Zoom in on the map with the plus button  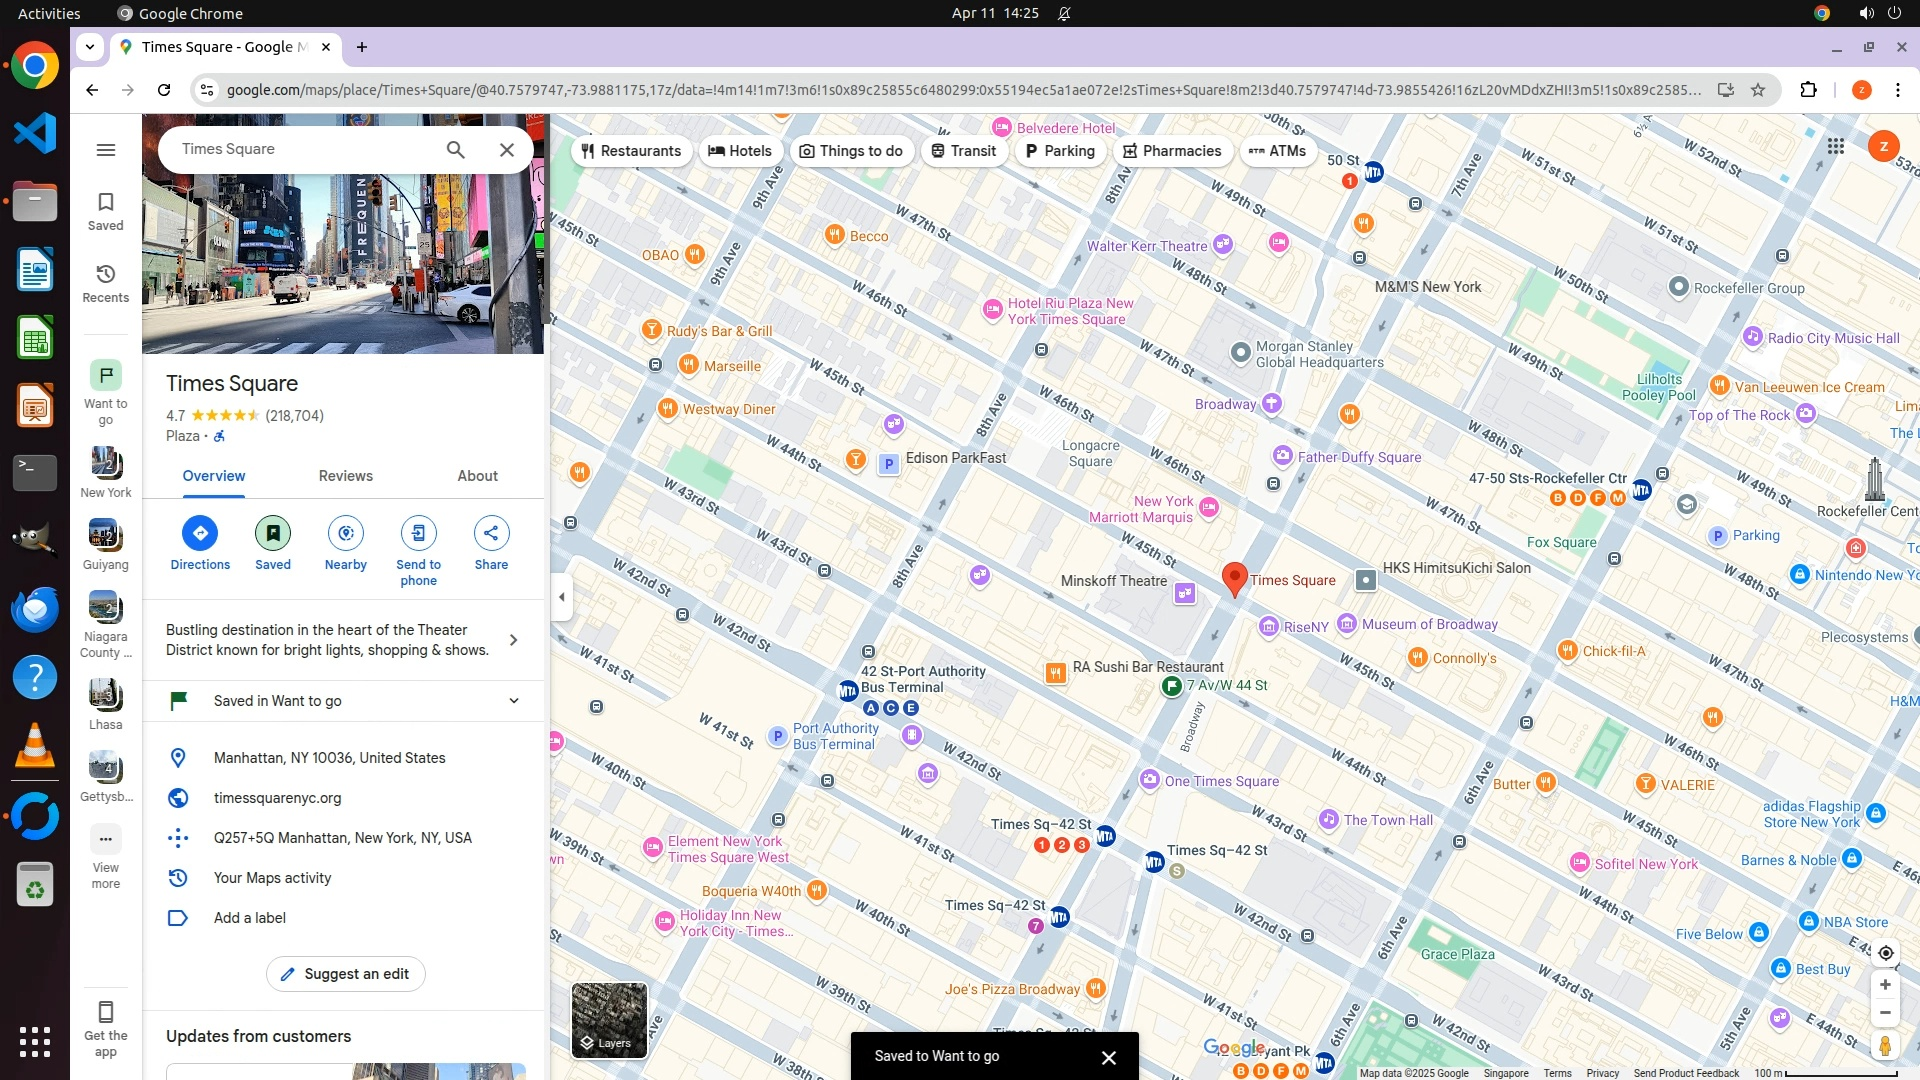1885,985
